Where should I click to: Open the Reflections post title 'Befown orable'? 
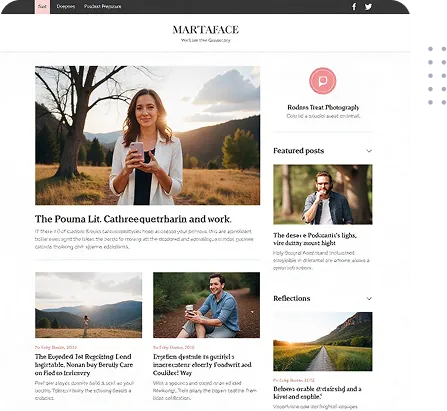(x=317, y=393)
